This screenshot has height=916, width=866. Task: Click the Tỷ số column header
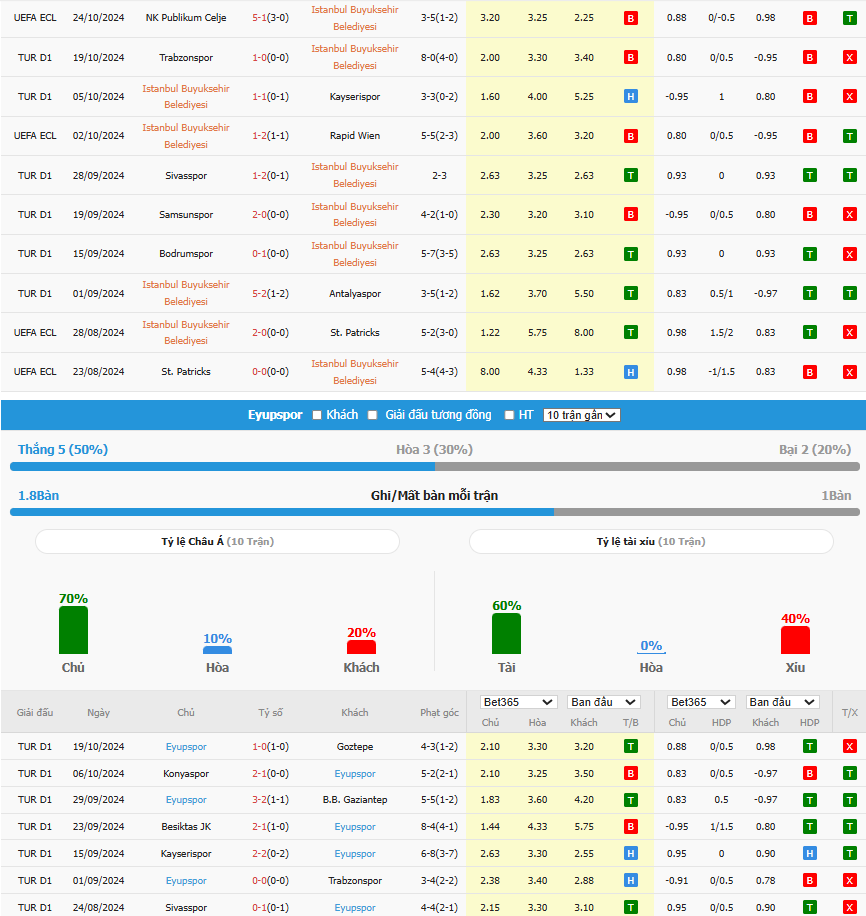click(x=271, y=713)
